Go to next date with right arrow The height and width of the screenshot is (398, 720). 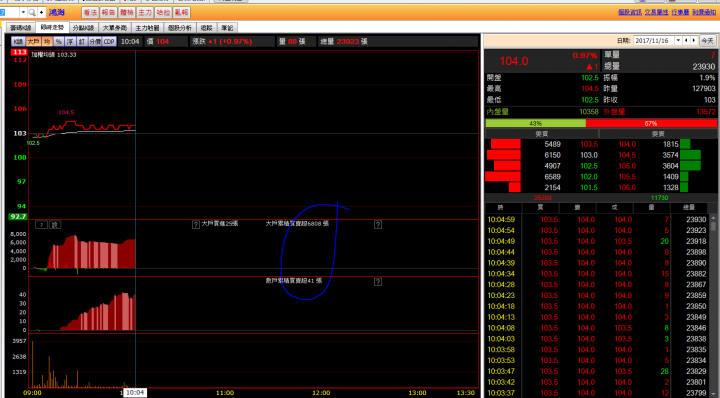point(694,41)
